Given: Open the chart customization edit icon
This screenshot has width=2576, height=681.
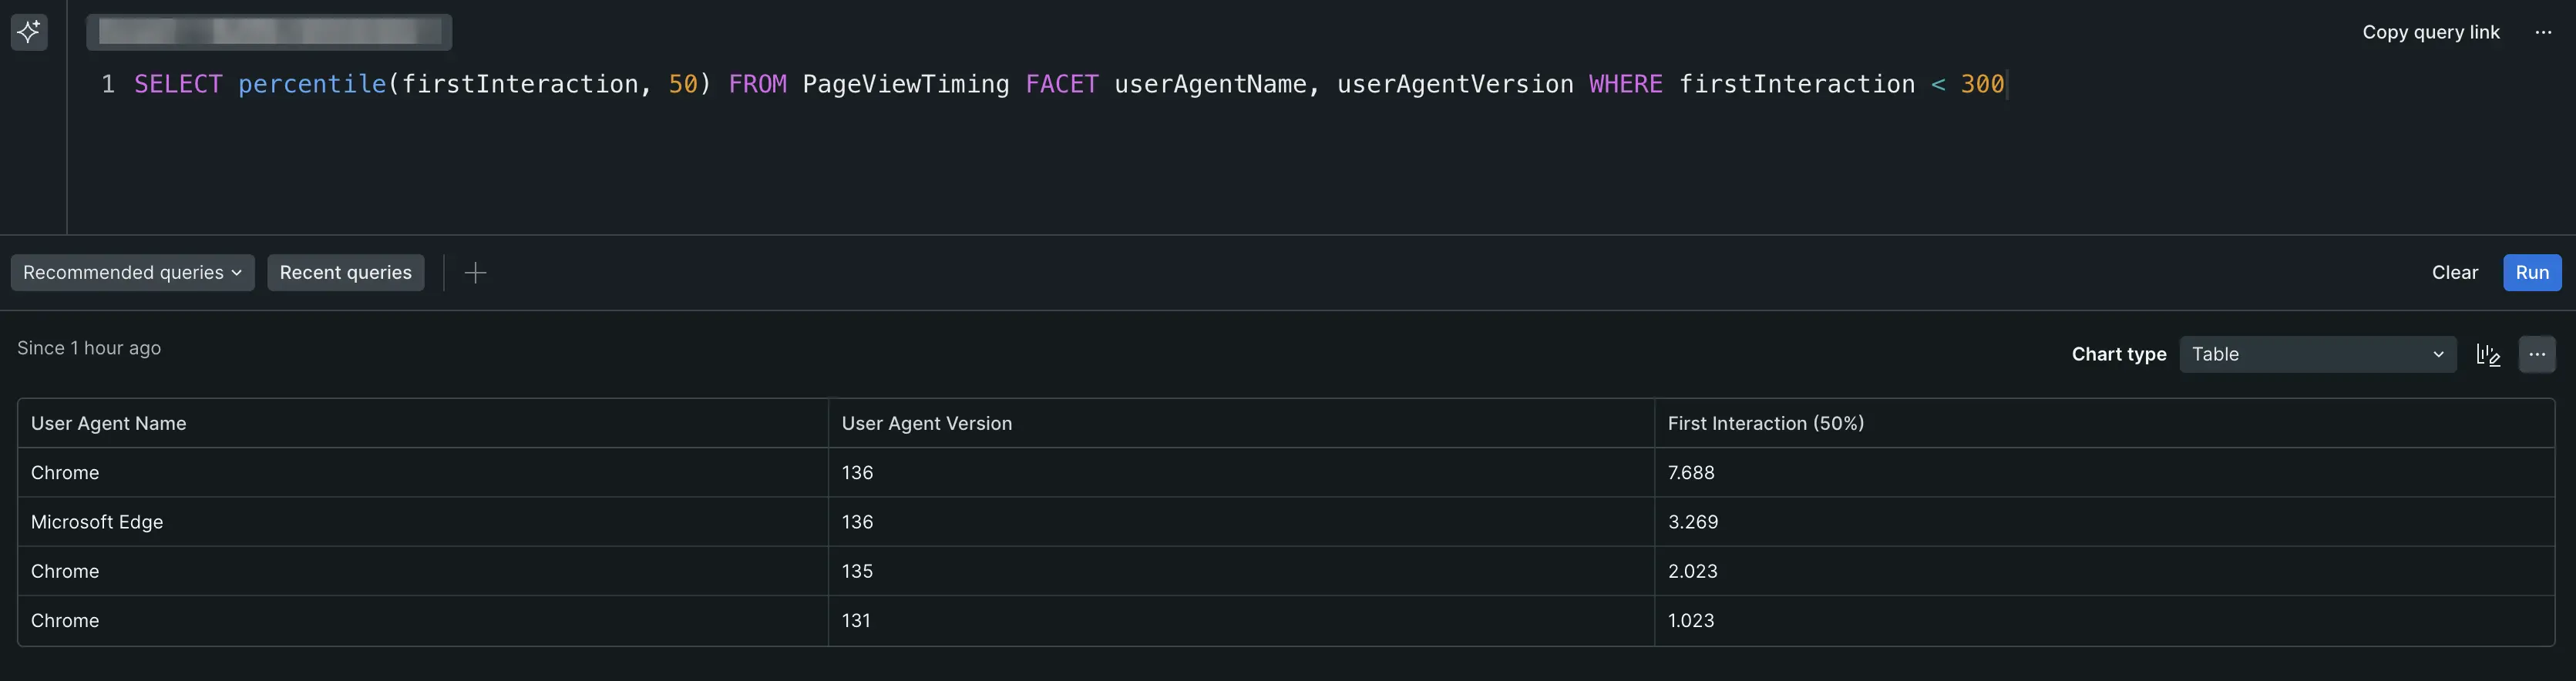Looking at the screenshot, I should pyautogui.click(x=2488, y=355).
